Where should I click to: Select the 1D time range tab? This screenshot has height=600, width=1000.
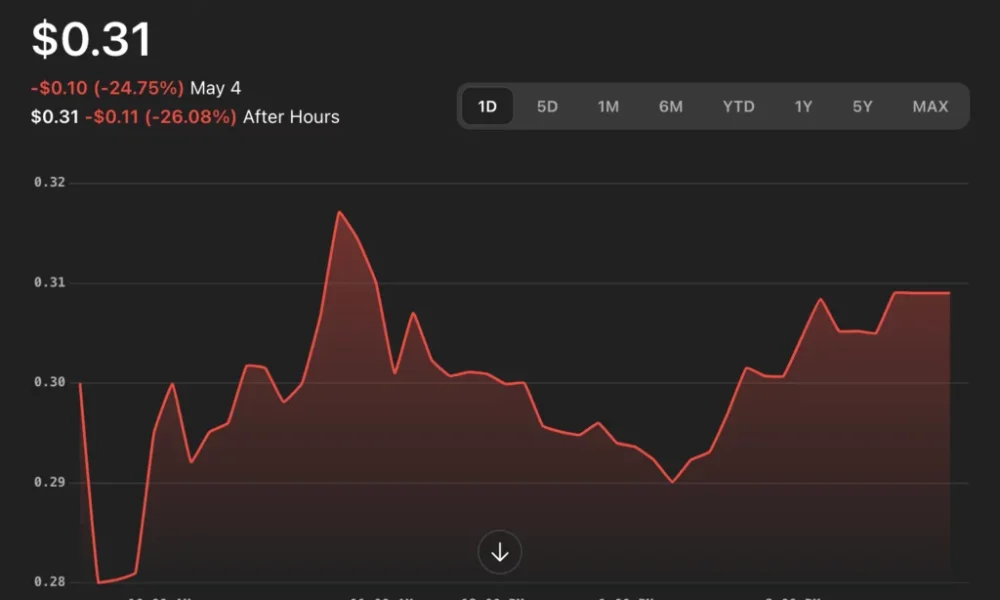tap(487, 106)
